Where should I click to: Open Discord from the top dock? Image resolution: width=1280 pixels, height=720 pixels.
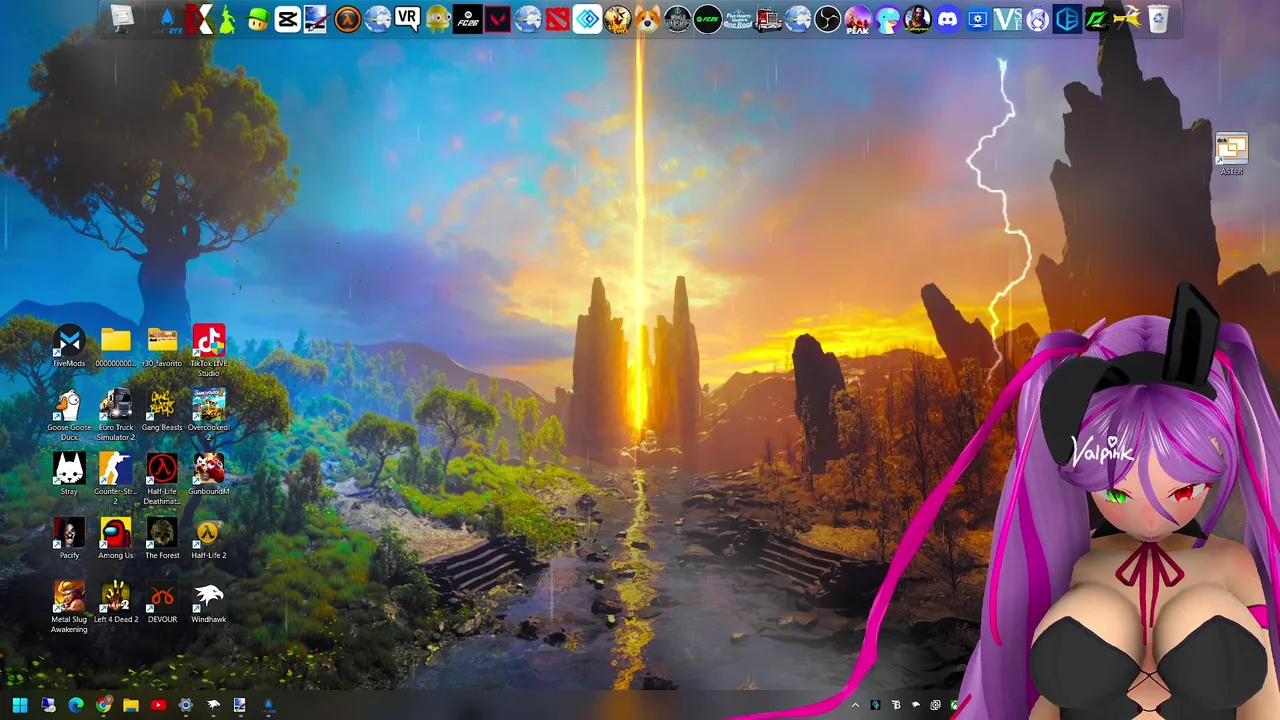(947, 19)
